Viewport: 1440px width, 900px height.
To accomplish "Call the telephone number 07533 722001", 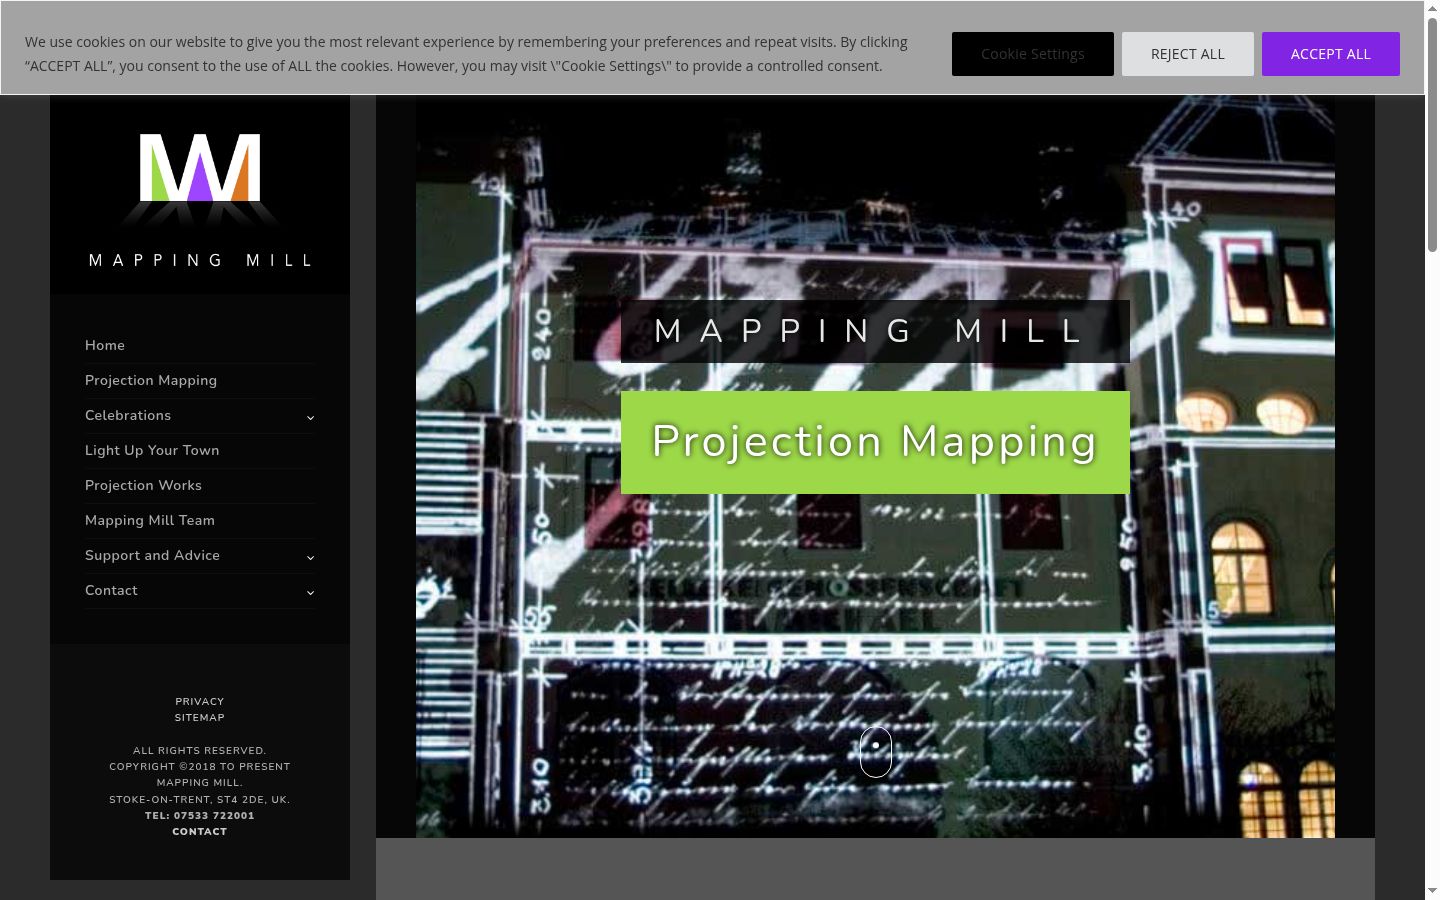I will [x=200, y=816].
